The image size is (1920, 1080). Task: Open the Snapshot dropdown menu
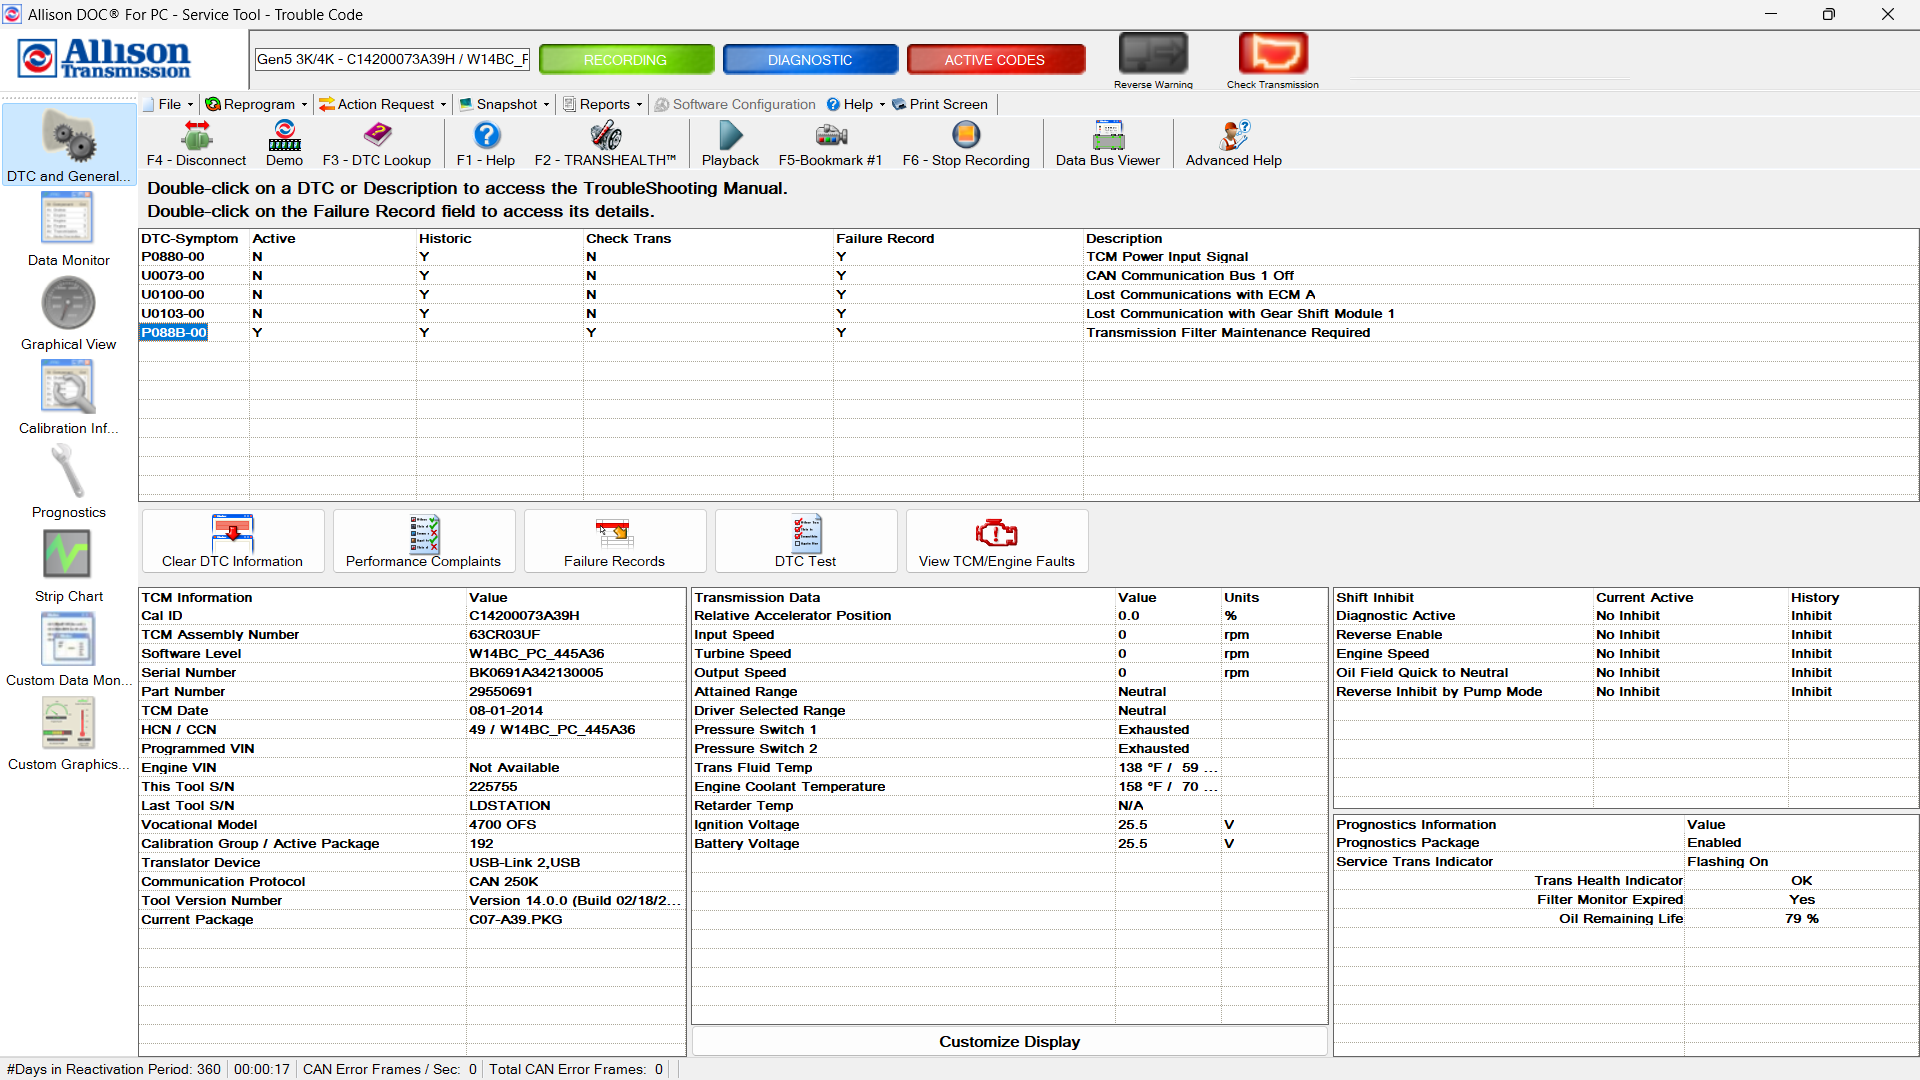[x=505, y=104]
